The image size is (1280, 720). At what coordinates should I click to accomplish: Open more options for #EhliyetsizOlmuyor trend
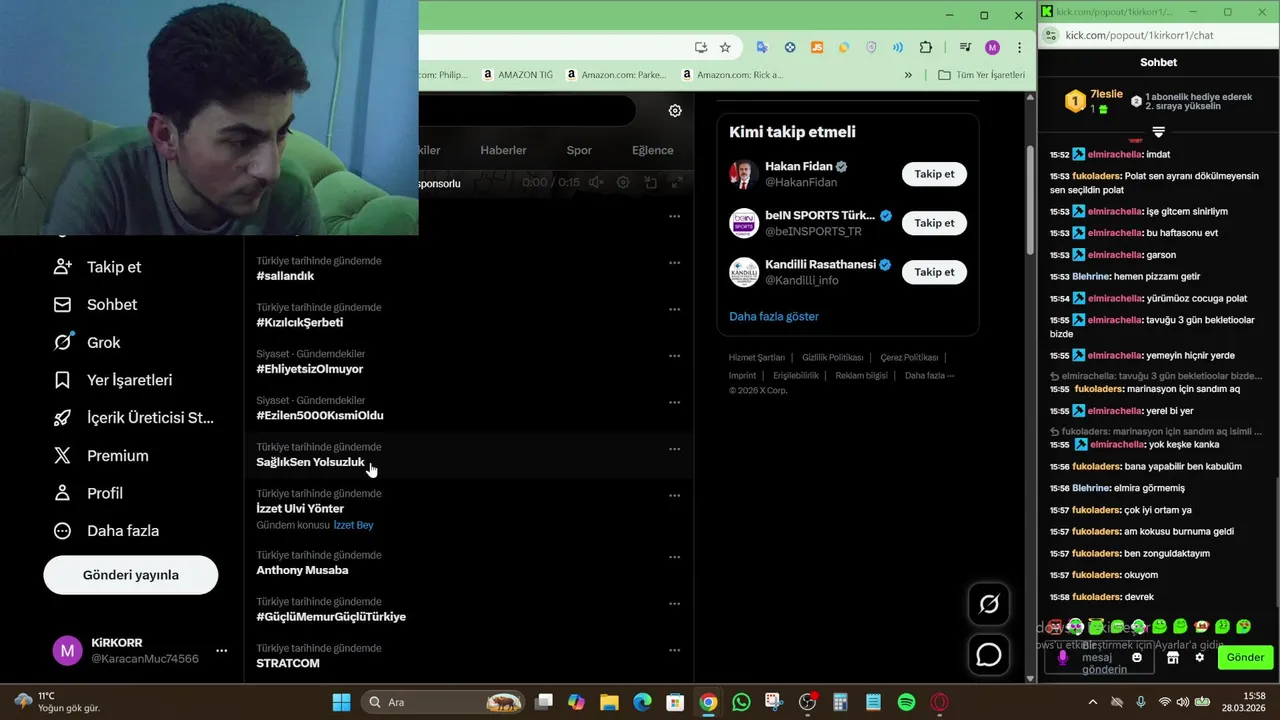(x=674, y=356)
